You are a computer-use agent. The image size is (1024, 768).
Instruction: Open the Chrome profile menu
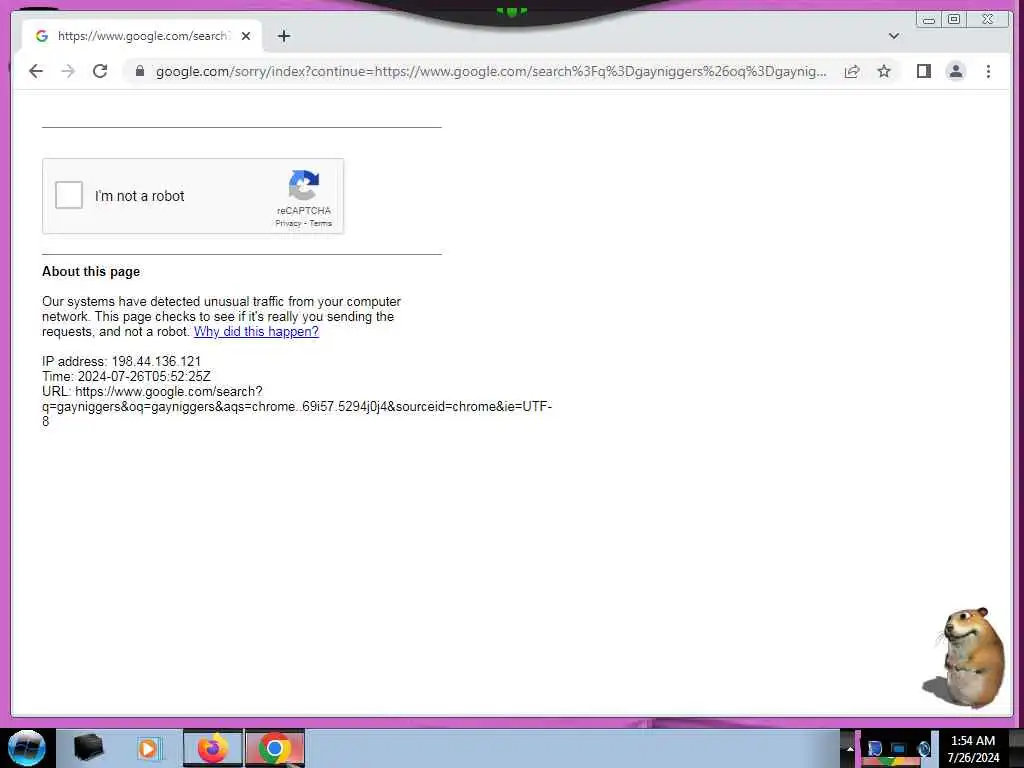tap(955, 71)
